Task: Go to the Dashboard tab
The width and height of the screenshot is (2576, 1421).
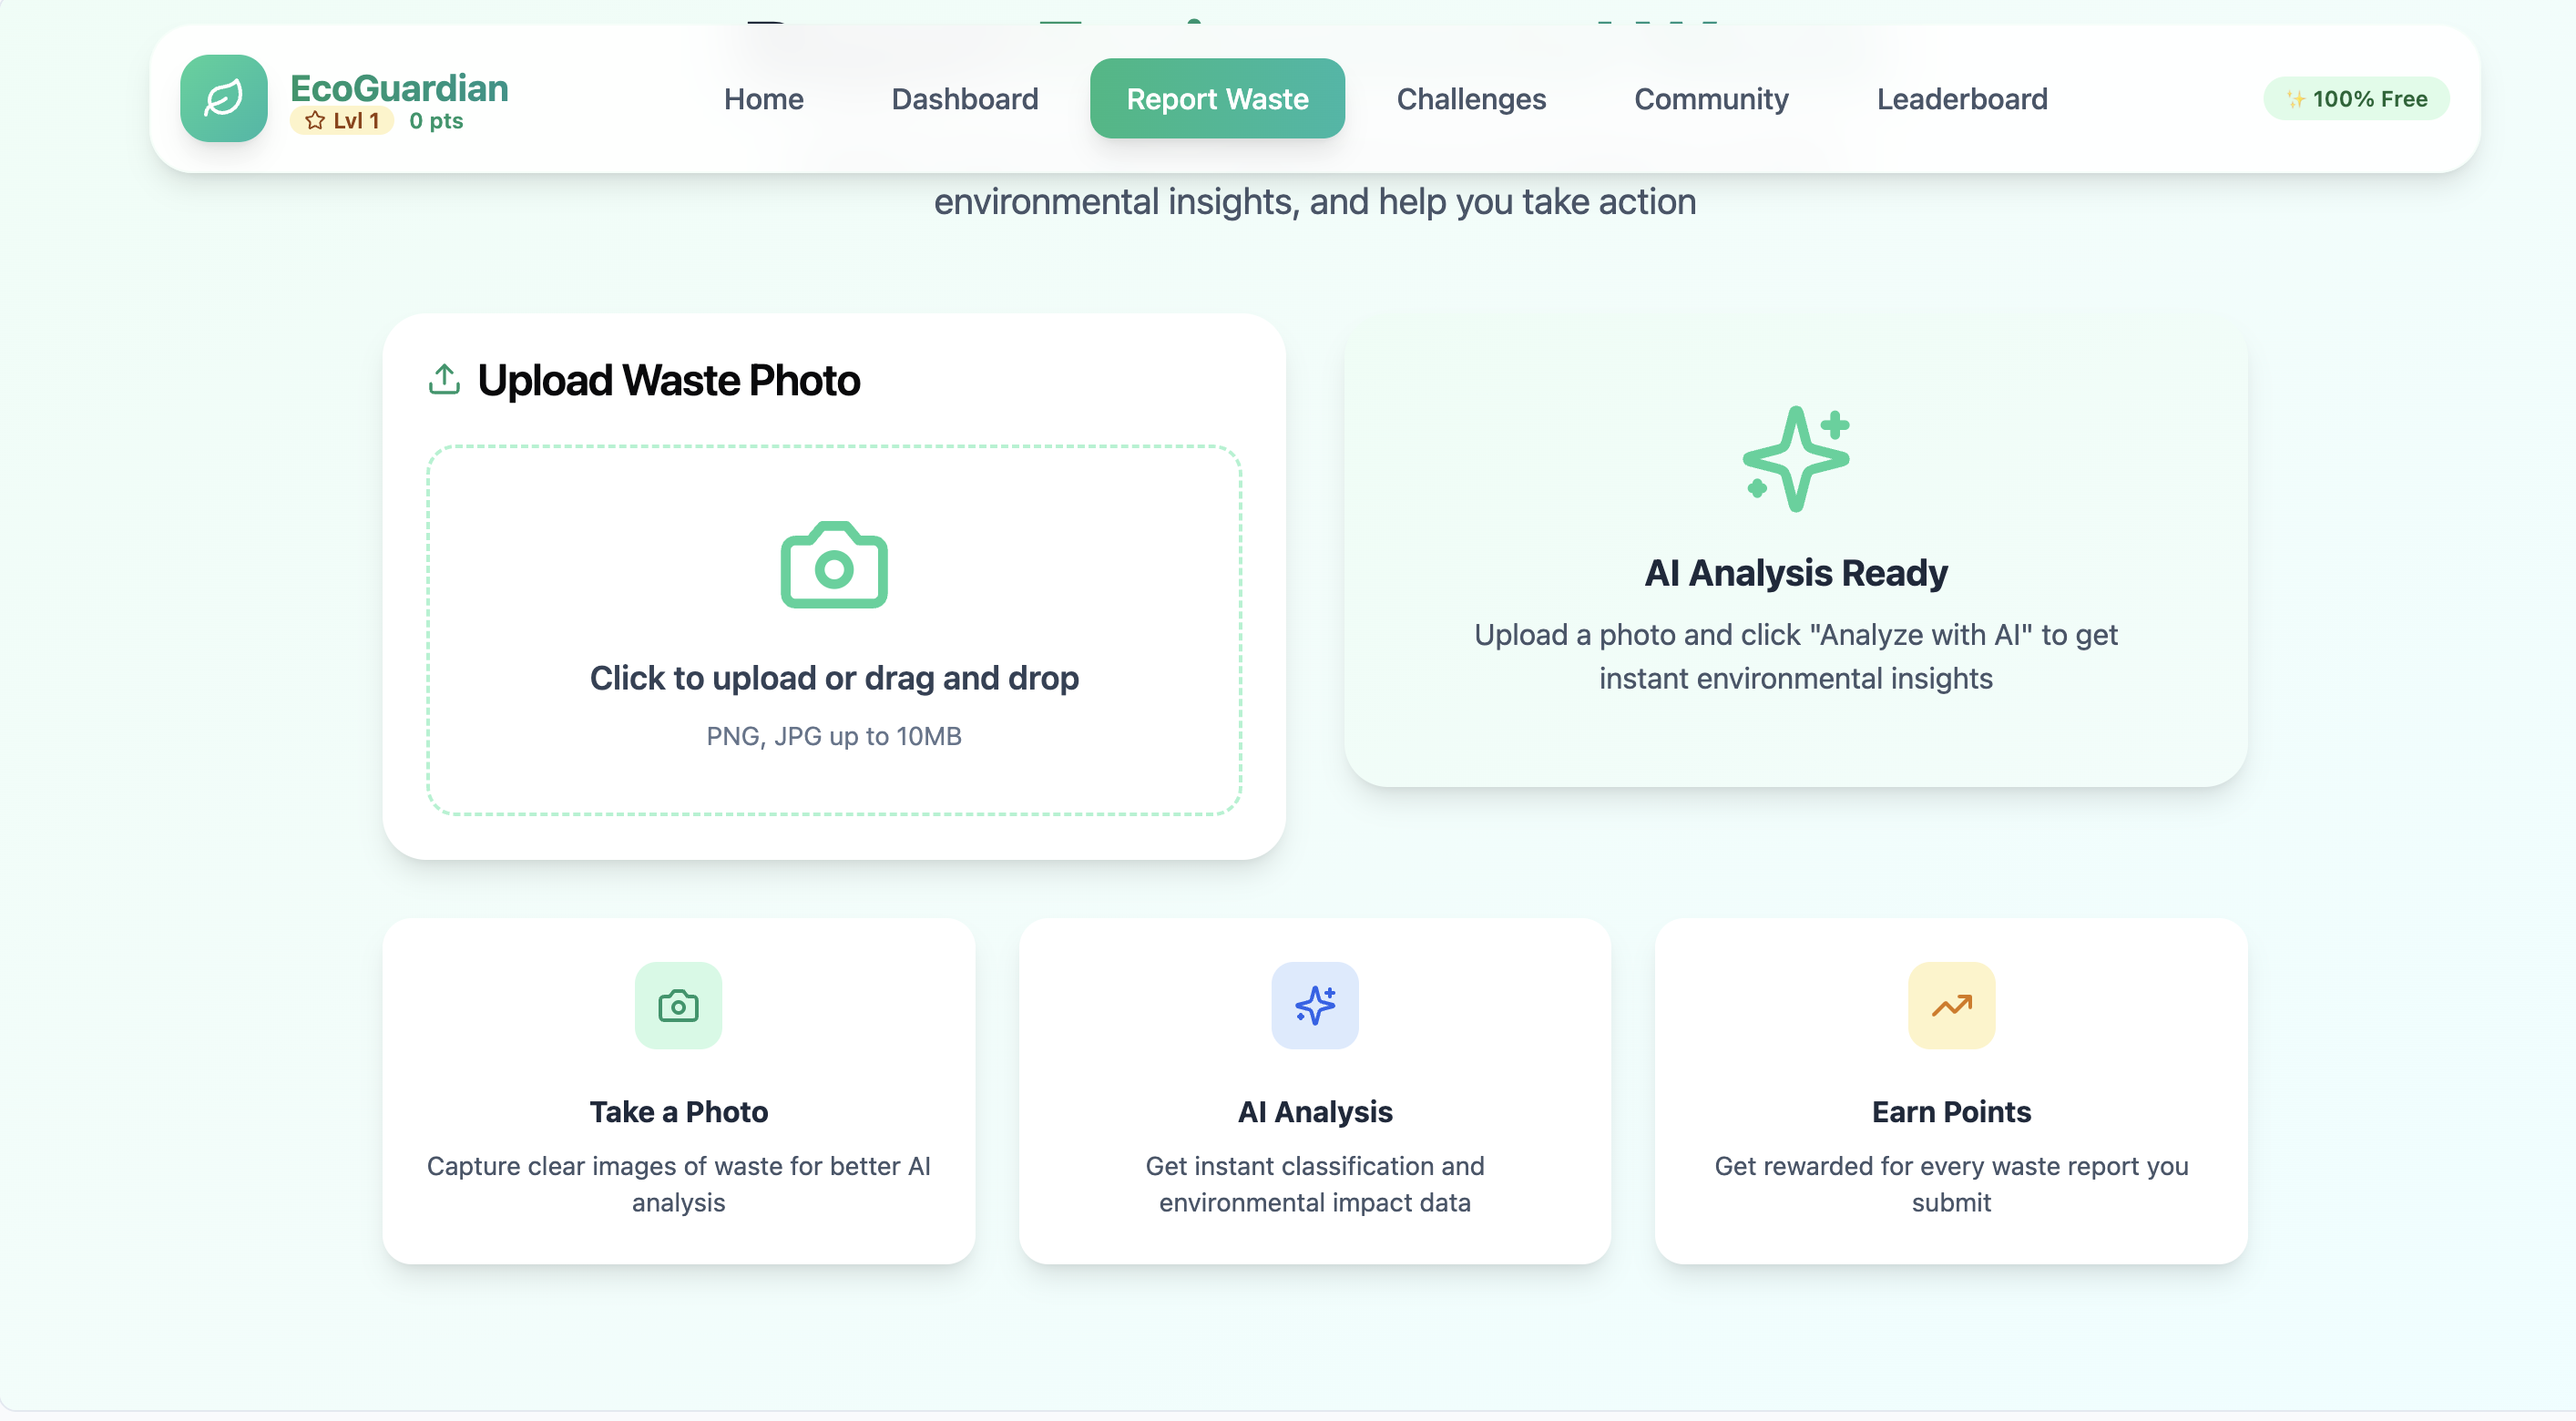Action: point(964,99)
